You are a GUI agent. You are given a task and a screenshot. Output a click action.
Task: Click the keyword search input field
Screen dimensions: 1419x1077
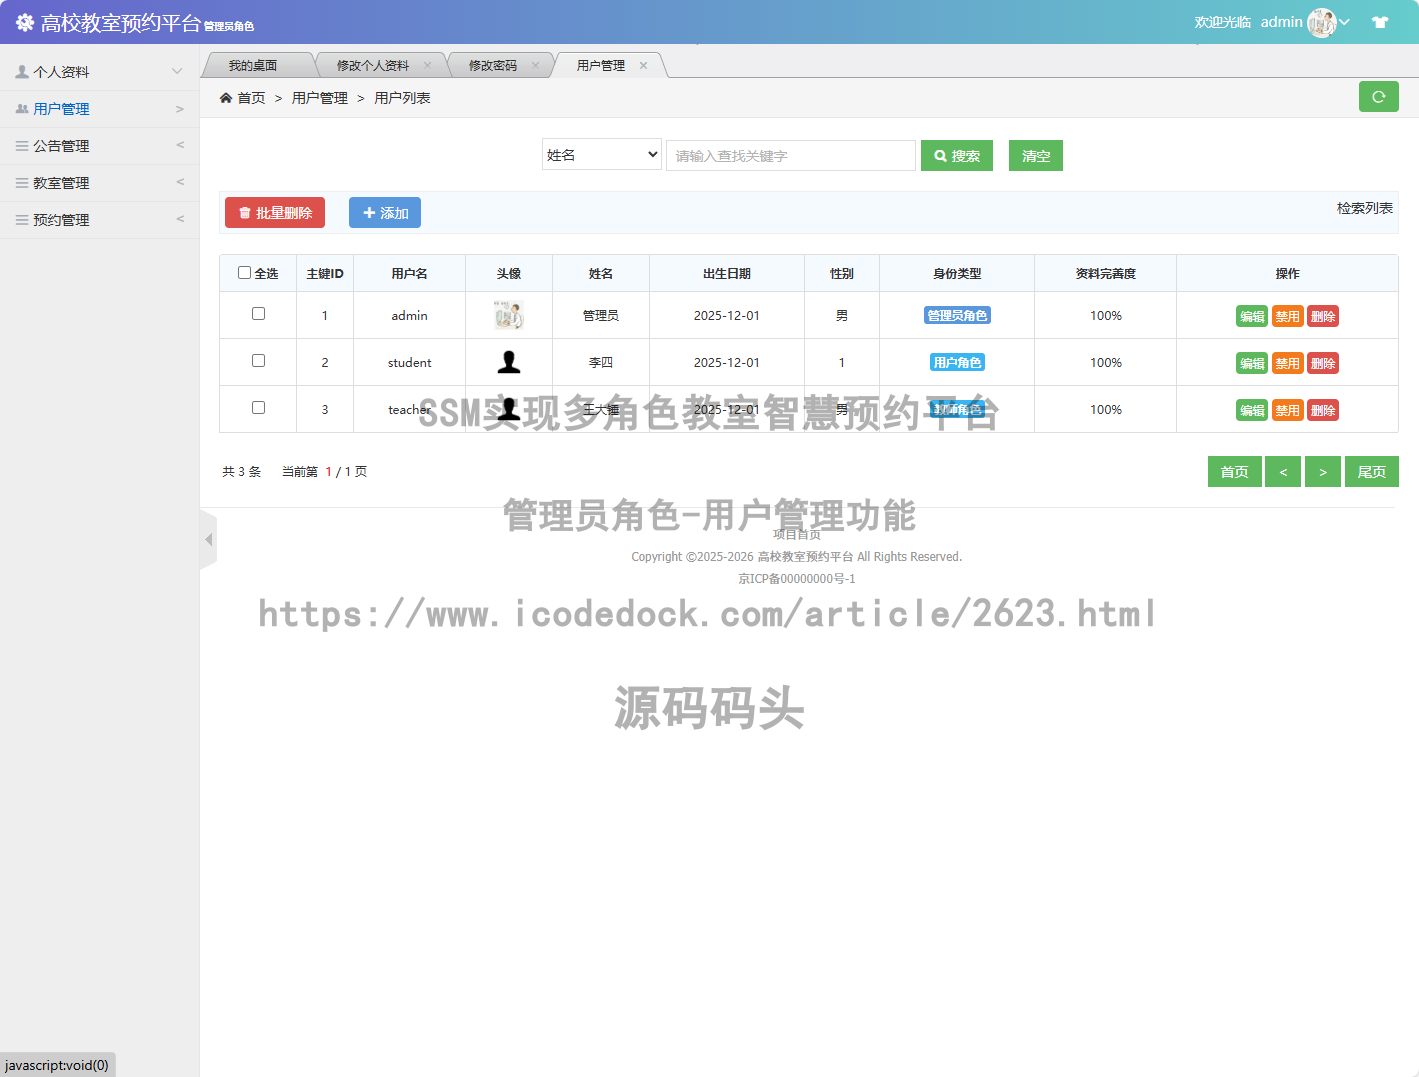(x=790, y=155)
